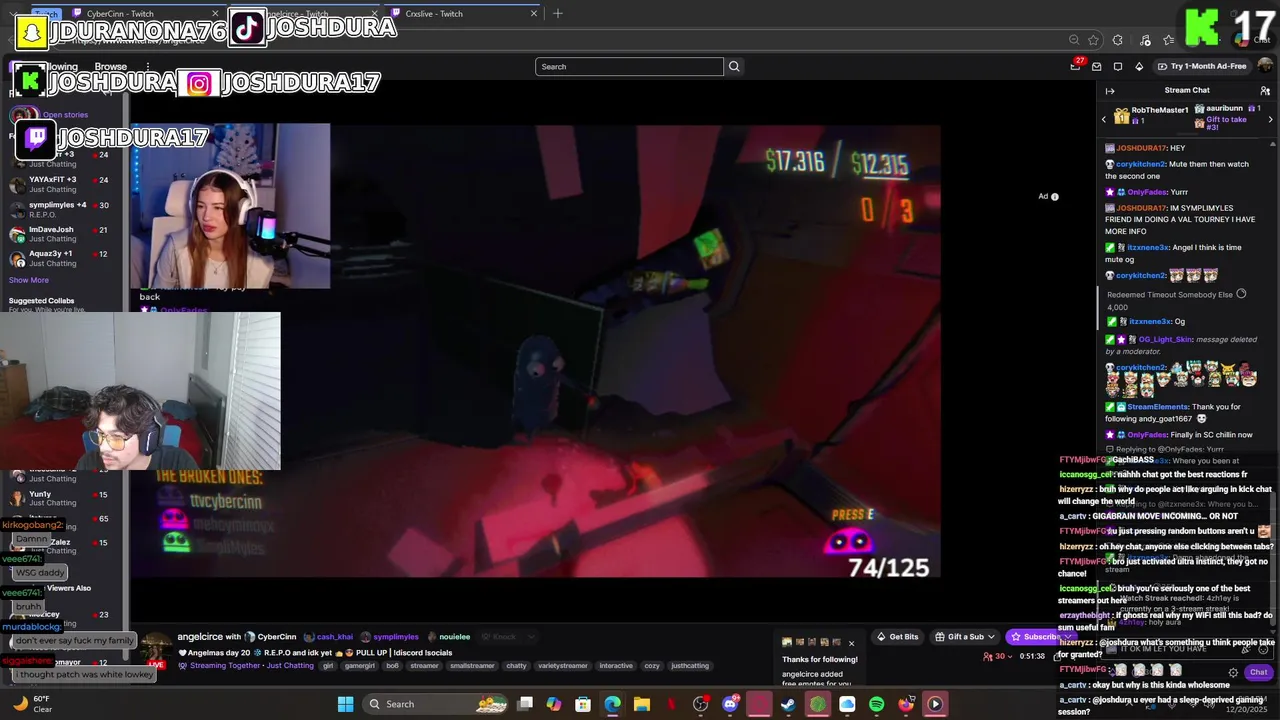Viewport: 1280px width, 720px height.
Task: Click the browser zoom magnifier icon
Action: (x=1074, y=40)
